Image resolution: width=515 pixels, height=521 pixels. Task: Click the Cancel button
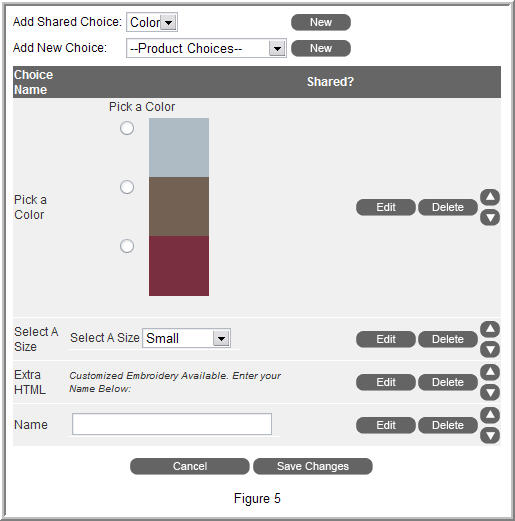[x=190, y=466]
